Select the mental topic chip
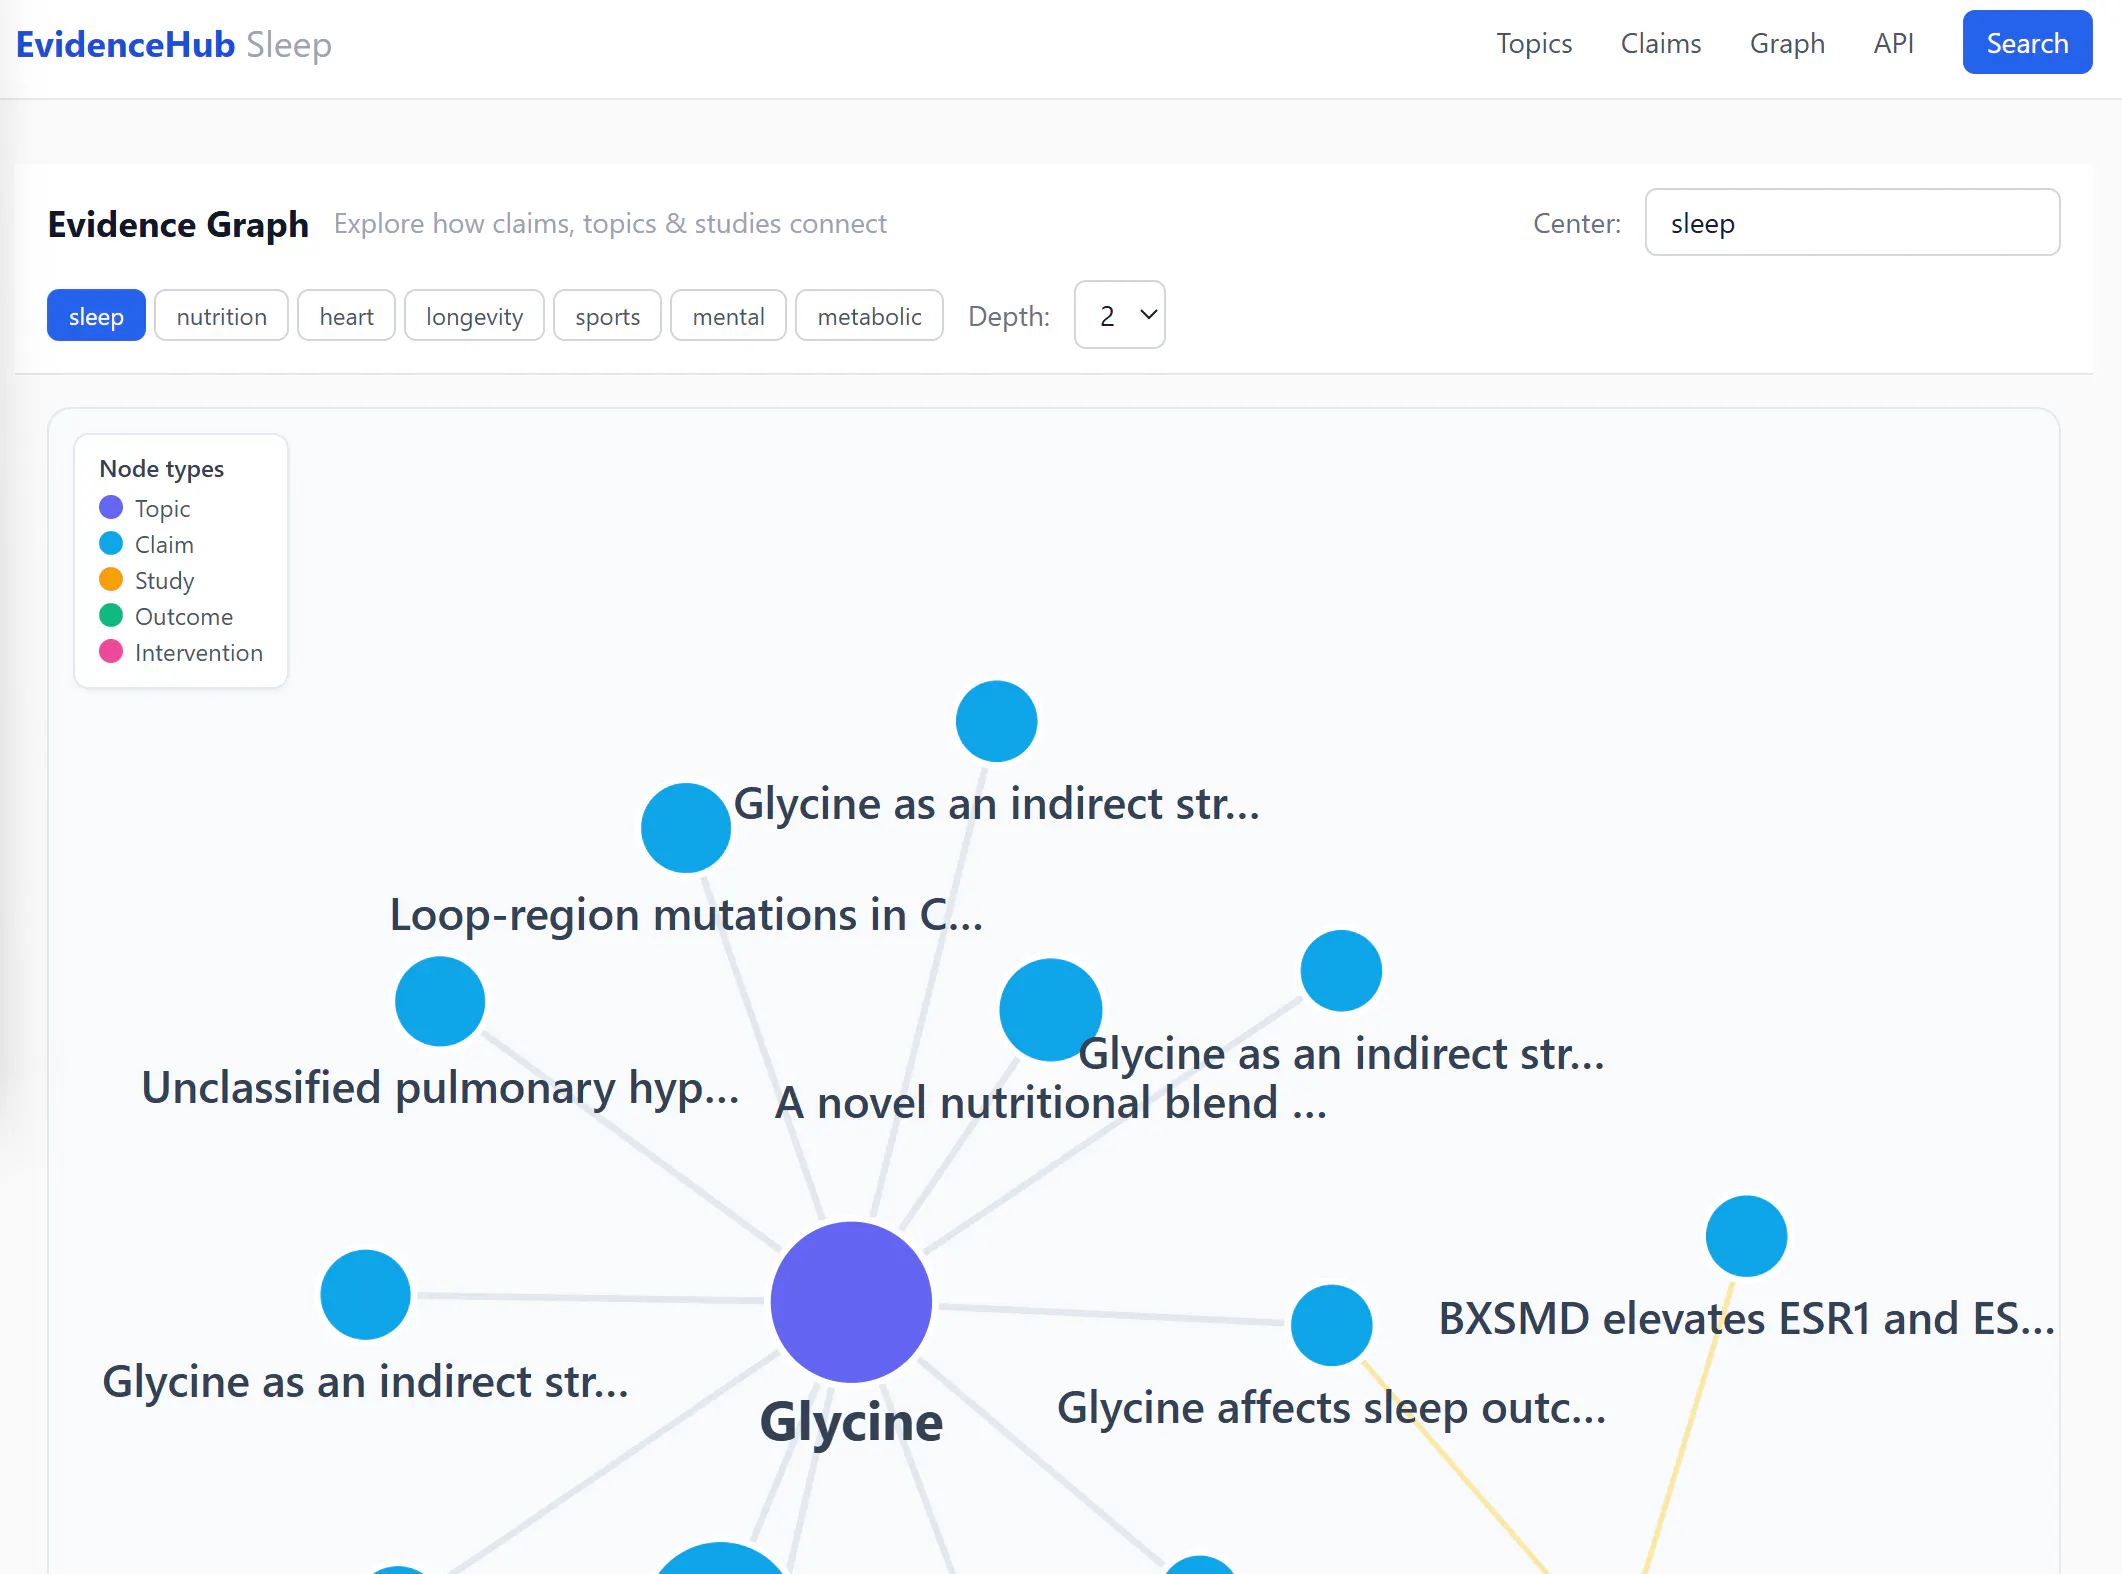The height and width of the screenshot is (1574, 2122). click(728, 316)
